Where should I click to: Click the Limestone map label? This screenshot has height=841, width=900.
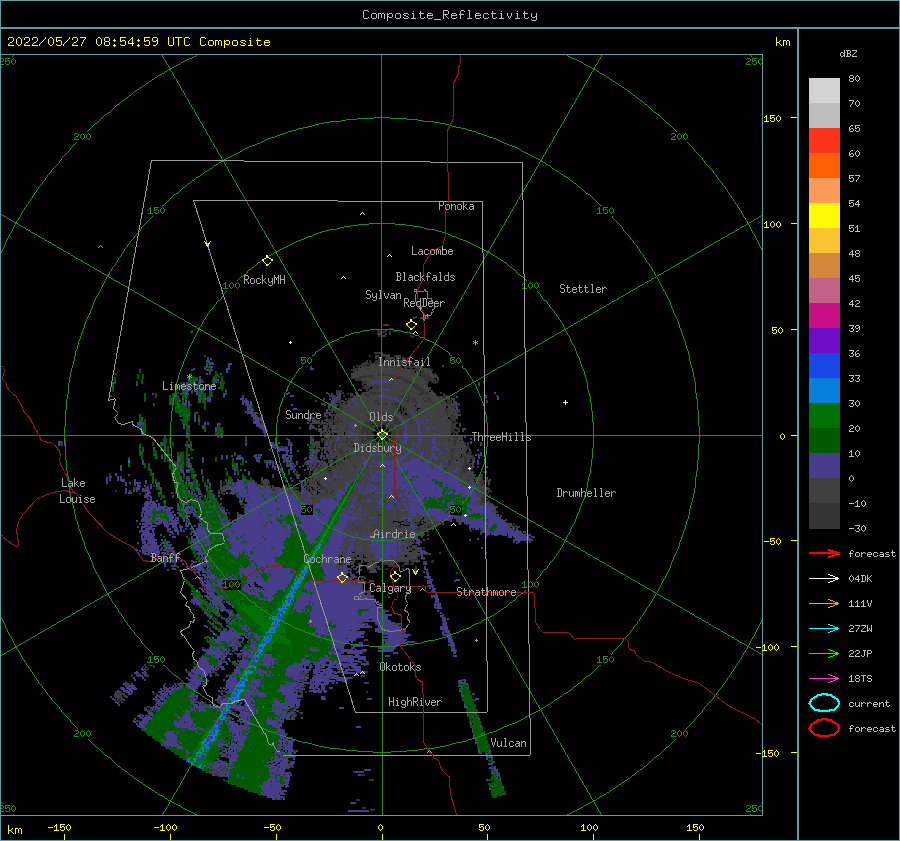[x=189, y=386]
